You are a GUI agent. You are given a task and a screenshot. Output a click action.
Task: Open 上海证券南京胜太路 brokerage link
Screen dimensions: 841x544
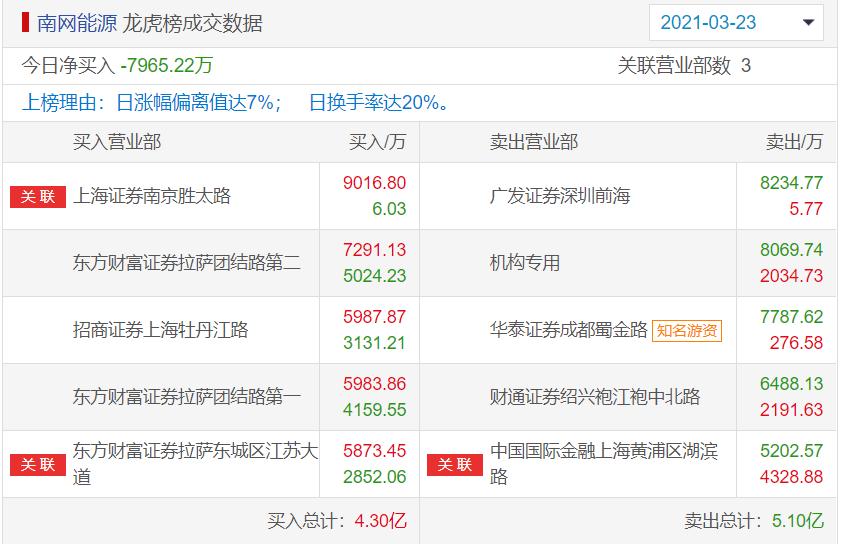tap(152, 196)
